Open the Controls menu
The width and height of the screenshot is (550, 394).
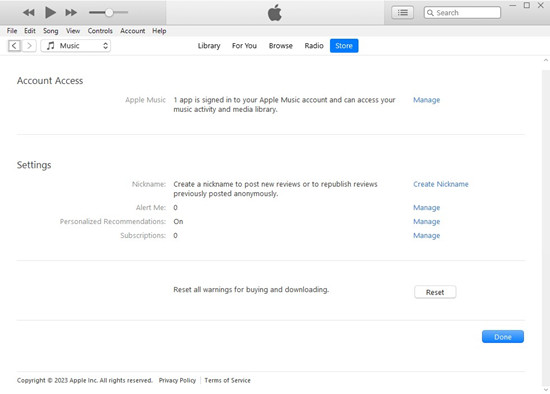tap(100, 31)
